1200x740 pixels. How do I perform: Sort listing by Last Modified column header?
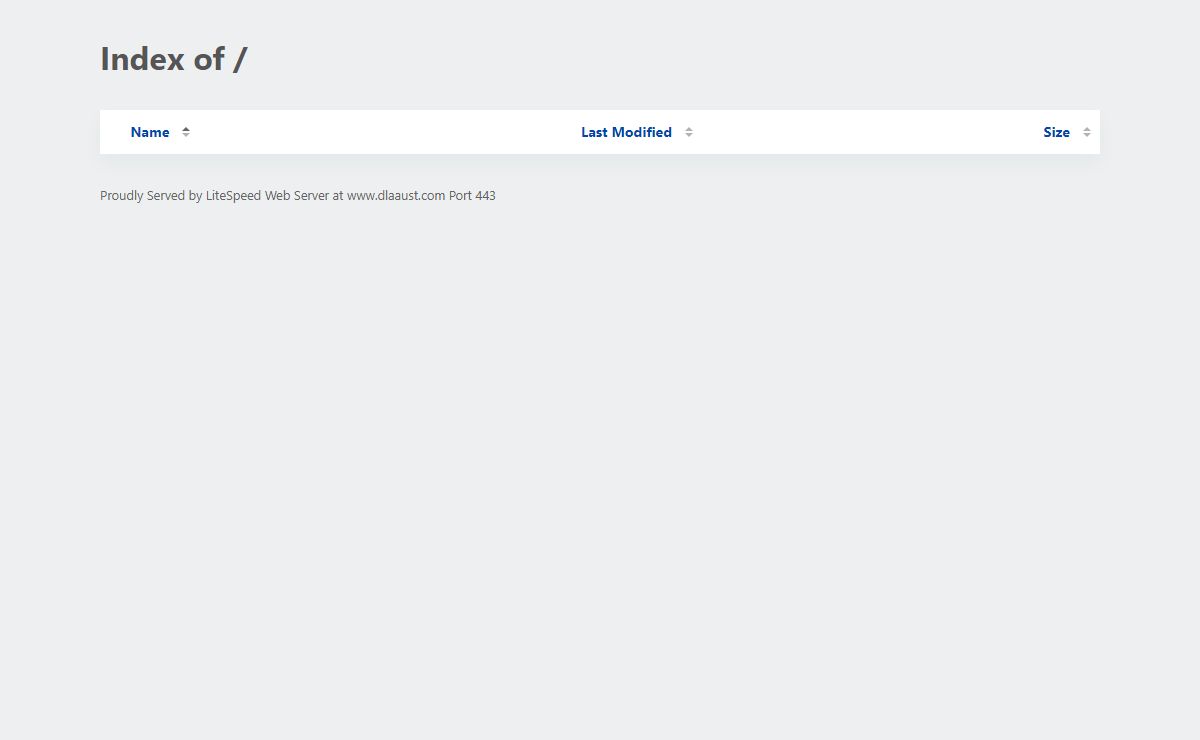pyautogui.click(x=626, y=132)
